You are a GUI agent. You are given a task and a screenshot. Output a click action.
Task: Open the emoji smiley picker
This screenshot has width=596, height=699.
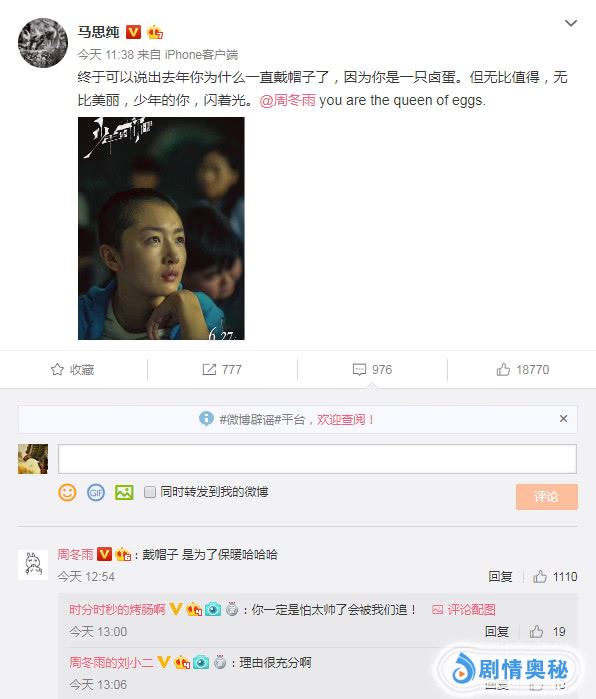click(67, 493)
